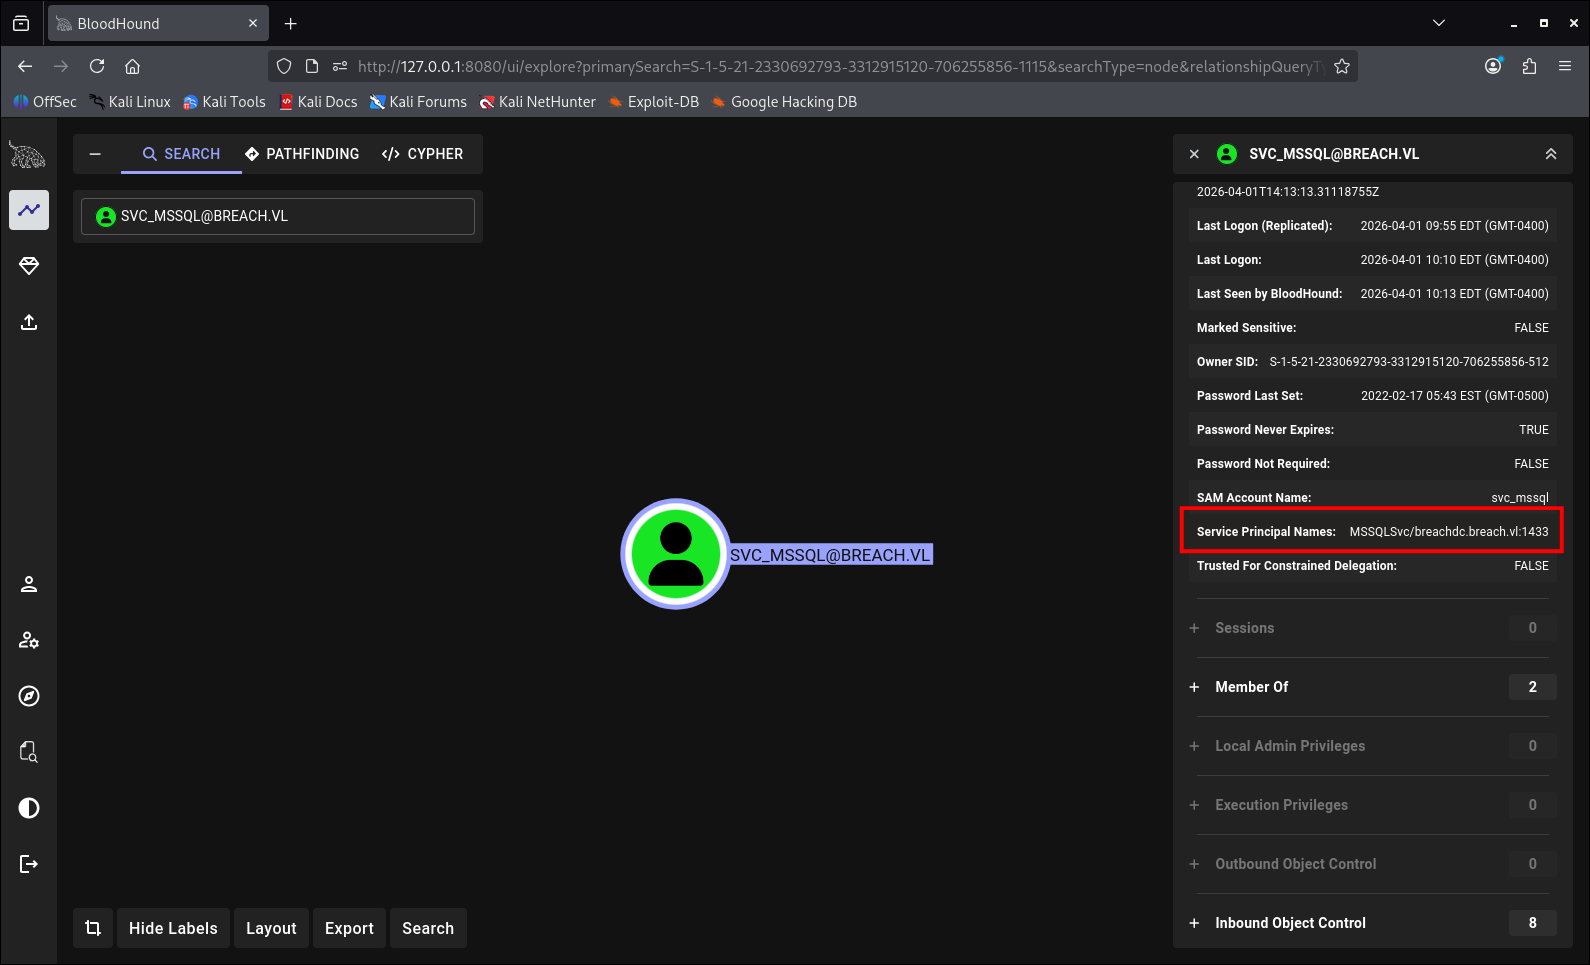Open the administration user-gear icon

coord(29,640)
